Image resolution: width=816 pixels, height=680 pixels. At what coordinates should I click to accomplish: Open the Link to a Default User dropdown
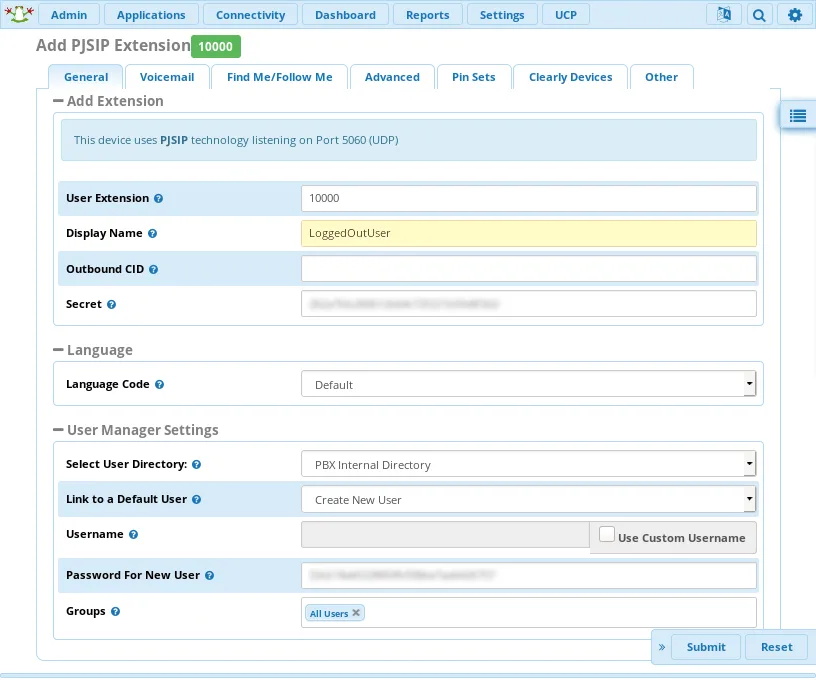coord(528,499)
